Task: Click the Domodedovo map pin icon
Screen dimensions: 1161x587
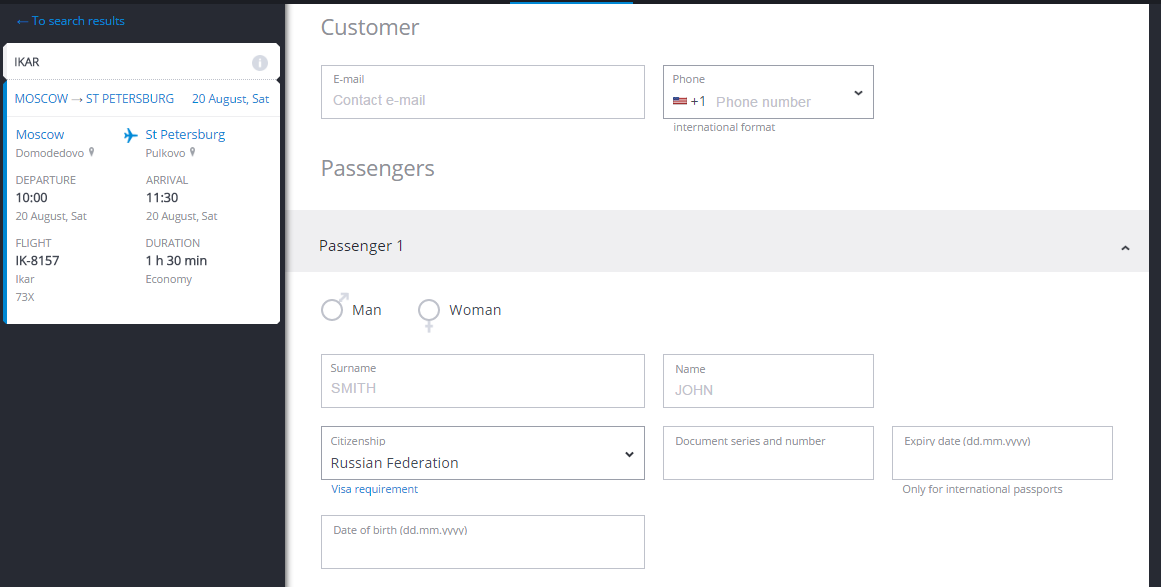Action: (92, 153)
